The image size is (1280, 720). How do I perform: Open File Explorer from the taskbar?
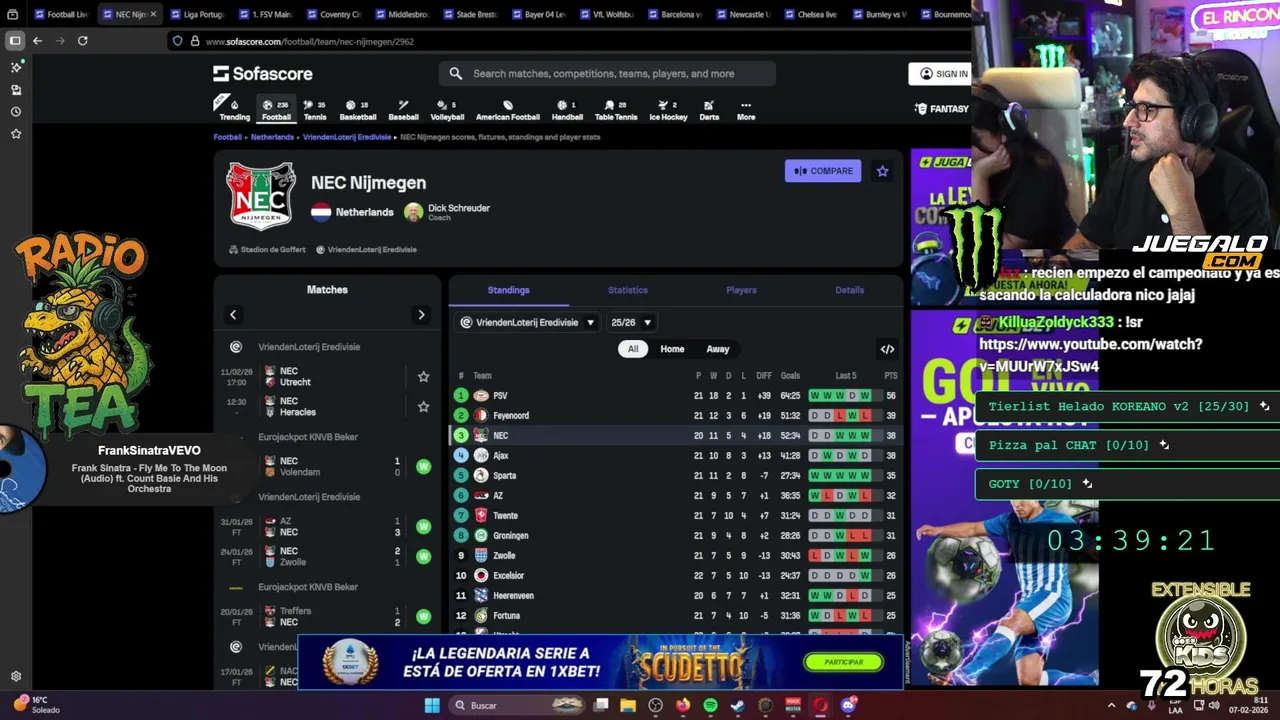(628, 705)
